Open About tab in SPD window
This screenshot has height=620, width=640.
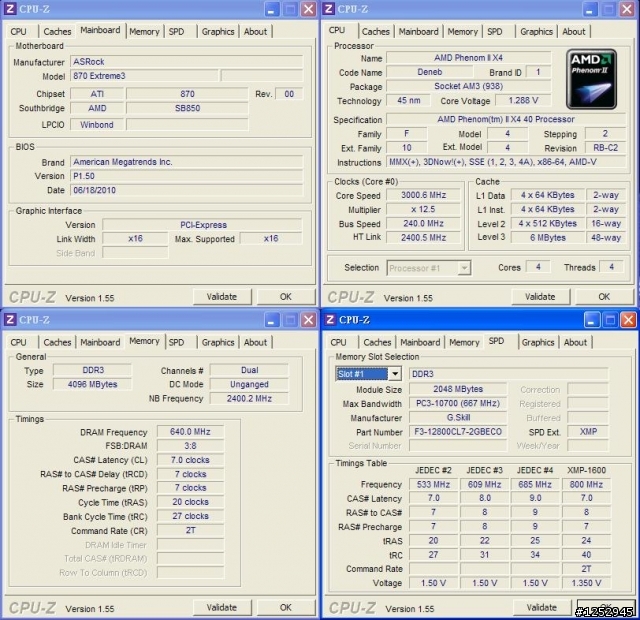coord(576,342)
